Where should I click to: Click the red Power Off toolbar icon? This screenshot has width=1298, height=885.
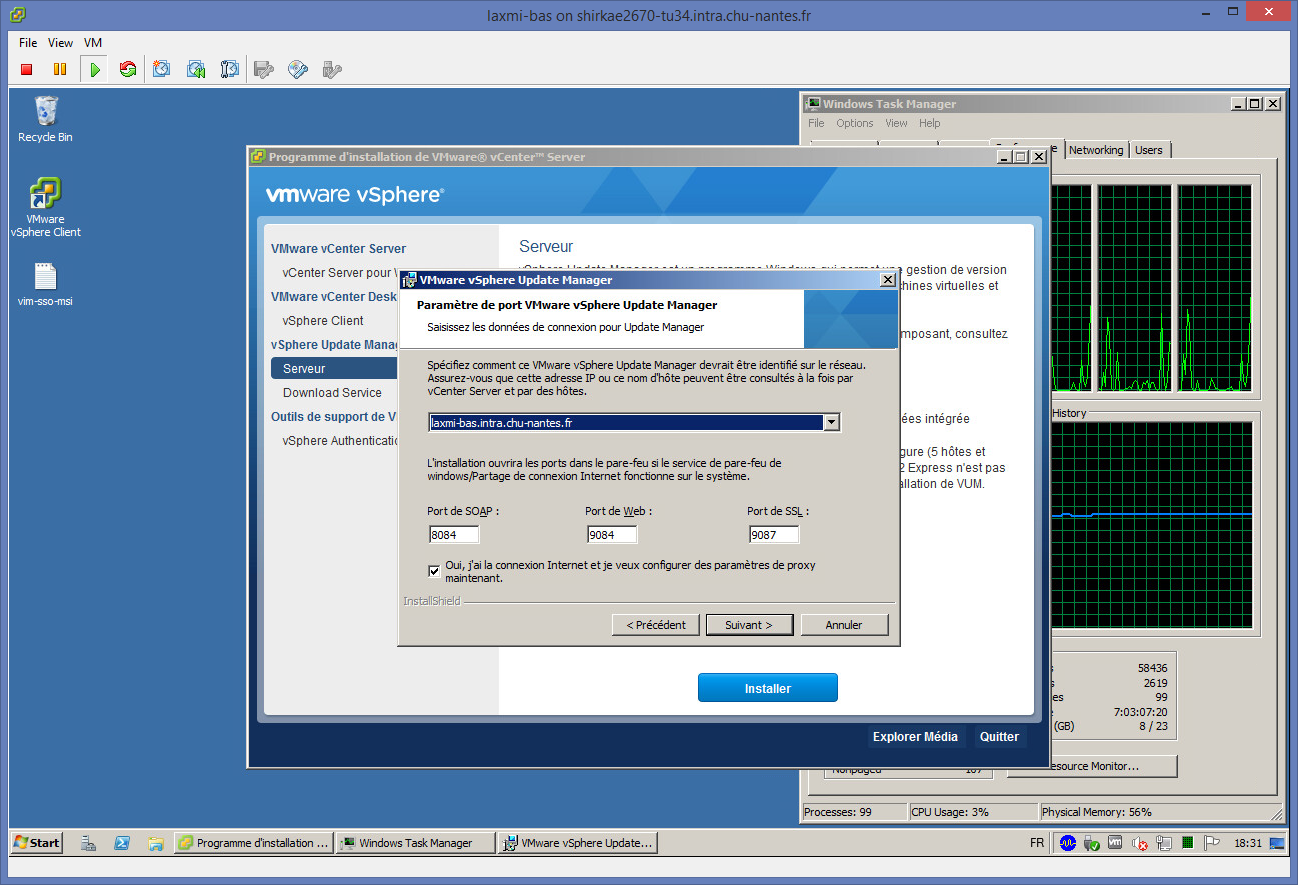[x=27, y=69]
